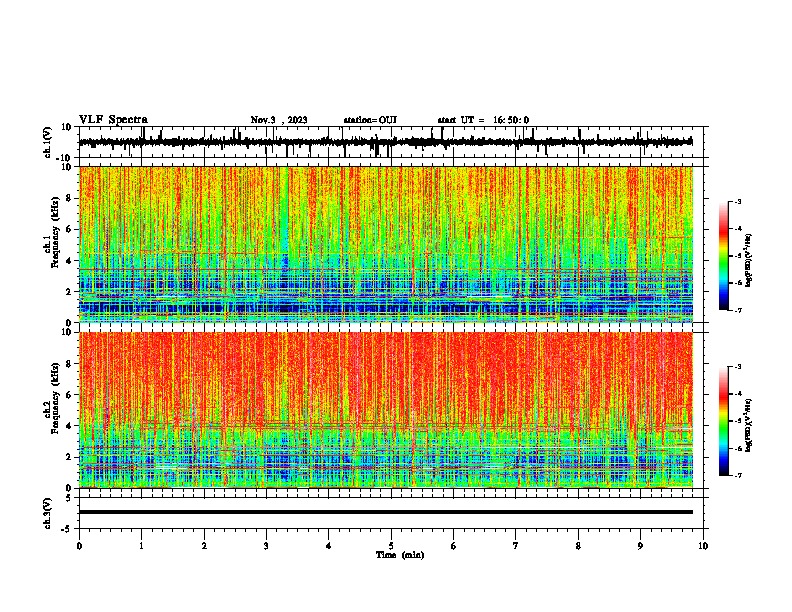Viewport: 792px width, 612px height.
Task: Click the "8" kHz tick of the ch.1 spectrogram
Action: point(70,198)
